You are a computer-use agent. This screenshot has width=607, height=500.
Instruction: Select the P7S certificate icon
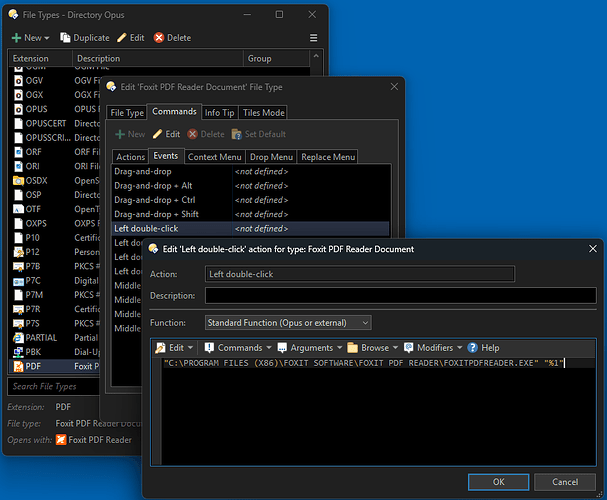18,324
